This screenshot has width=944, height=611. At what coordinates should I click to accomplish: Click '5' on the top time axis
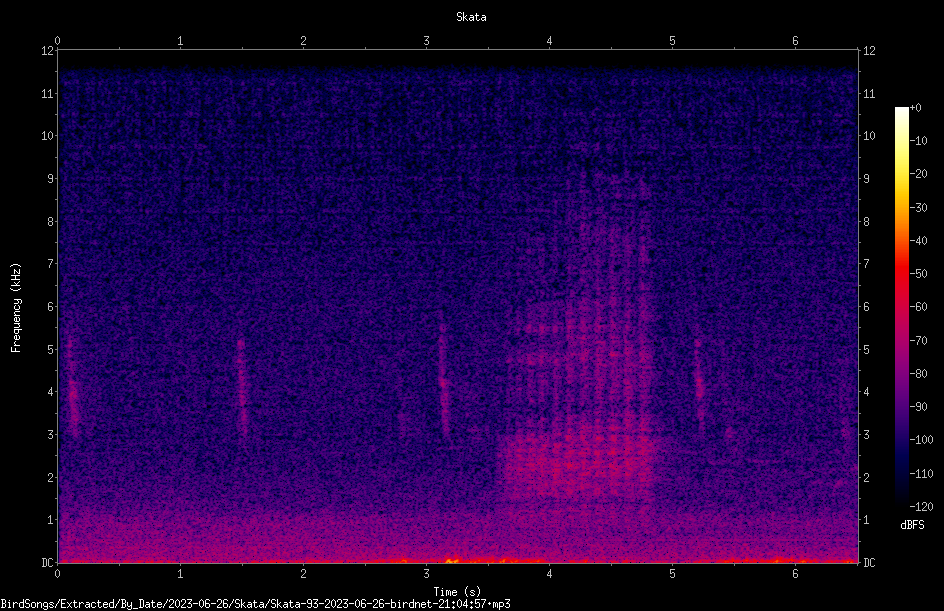672,40
